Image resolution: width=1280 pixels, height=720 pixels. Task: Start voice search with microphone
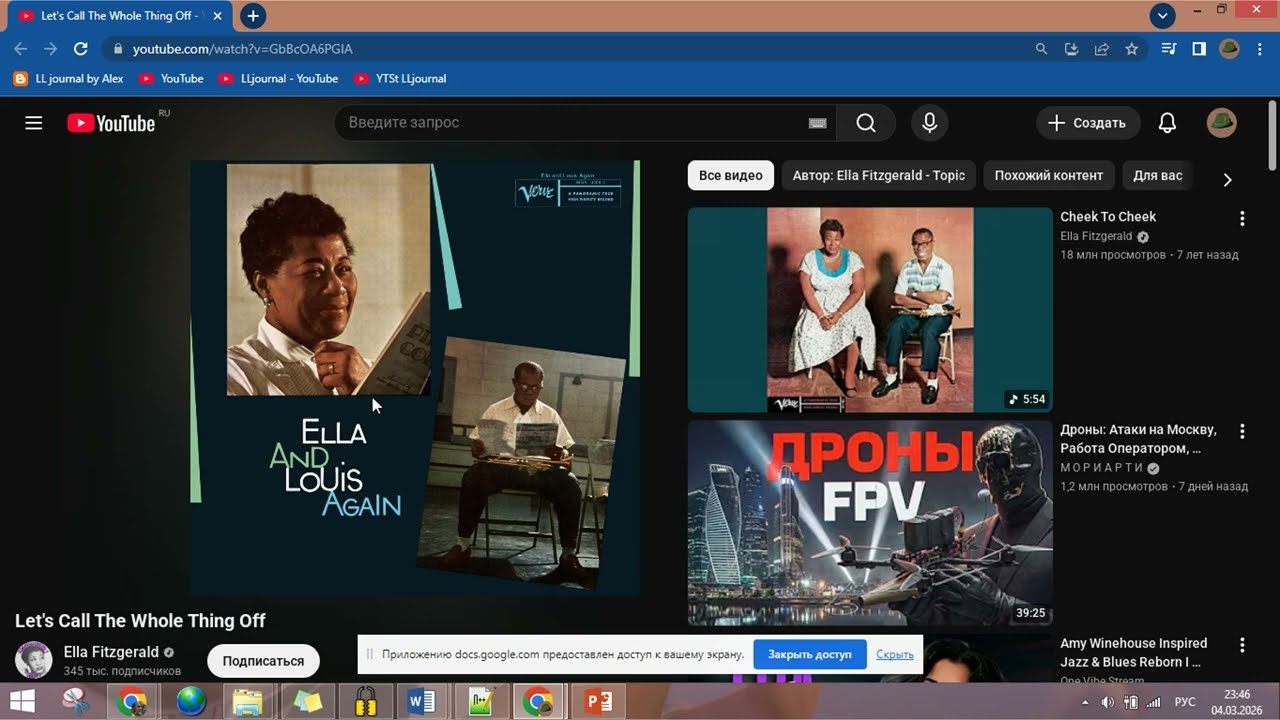tap(930, 123)
